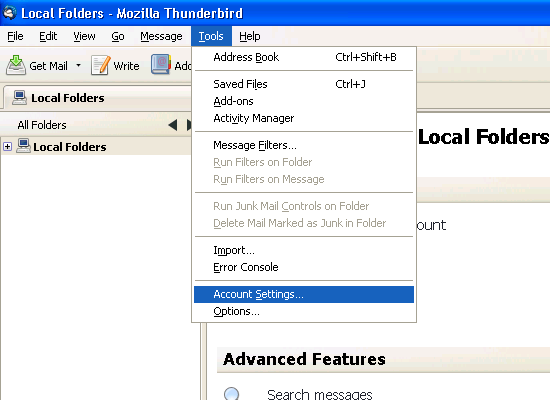
Task: Open Error Console menu entry
Action: pos(304,267)
